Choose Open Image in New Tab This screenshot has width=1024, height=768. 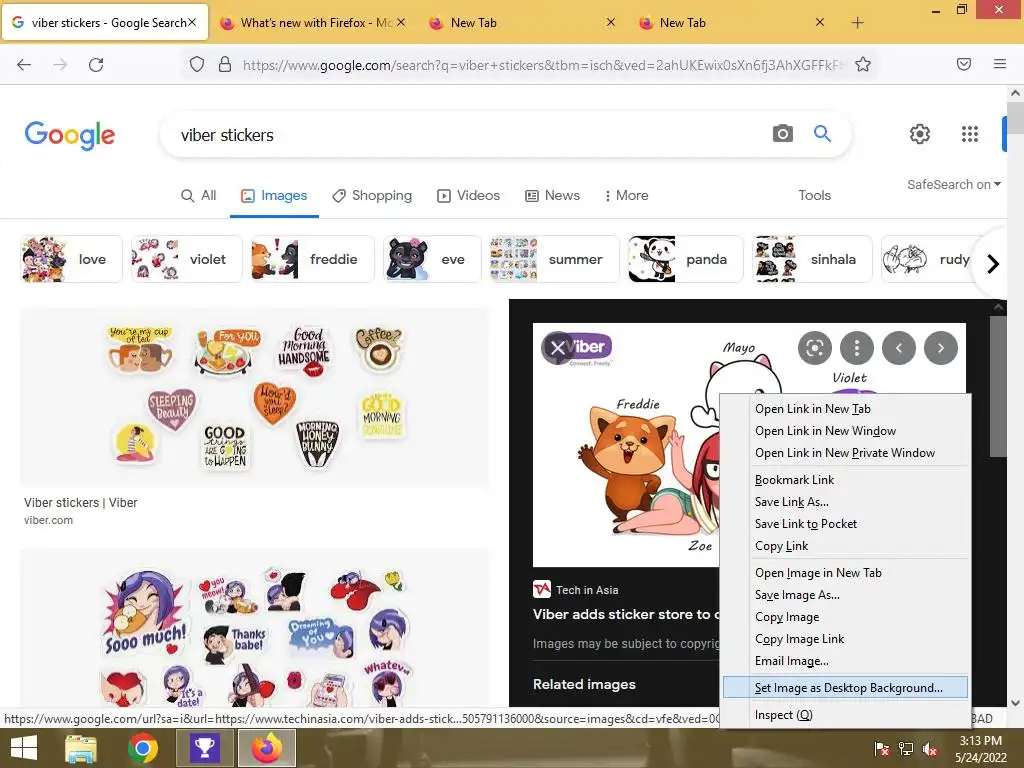click(x=845, y=573)
